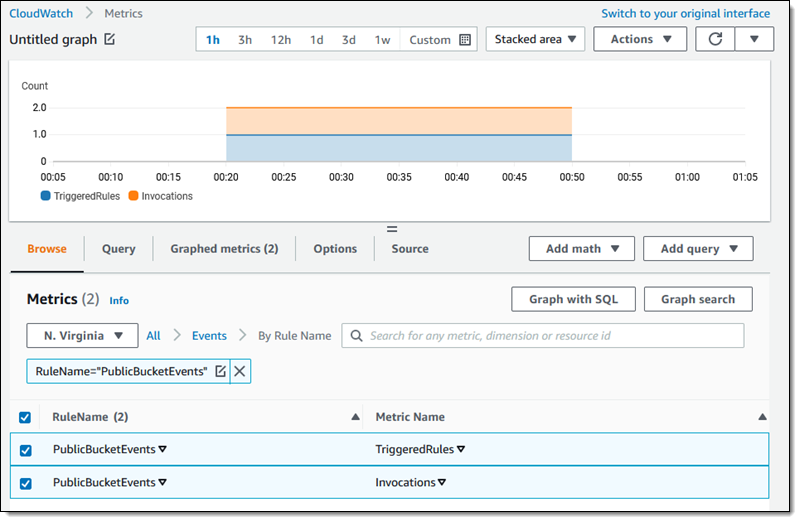
Task: Open TriggeredRules metric name dropdown
Action: pos(461,449)
